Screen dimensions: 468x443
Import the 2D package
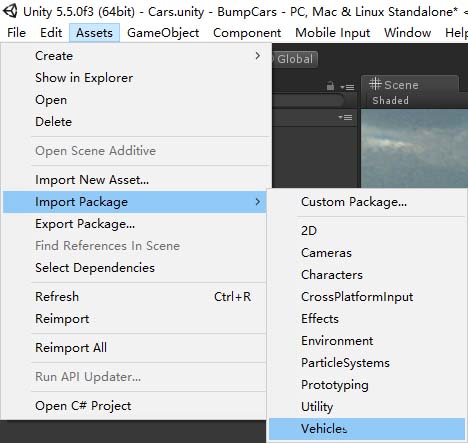(367, 230)
